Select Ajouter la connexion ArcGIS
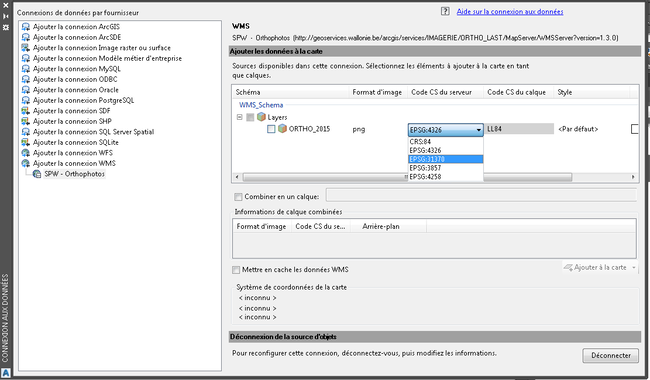Image resolution: width=650 pixels, height=380 pixels. point(76,27)
